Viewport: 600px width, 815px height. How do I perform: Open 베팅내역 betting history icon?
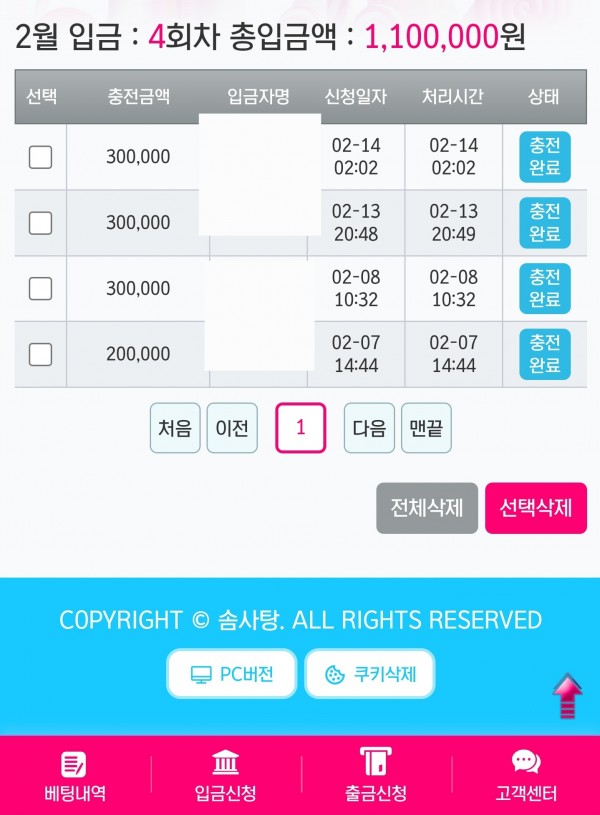pyautogui.click(x=73, y=764)
